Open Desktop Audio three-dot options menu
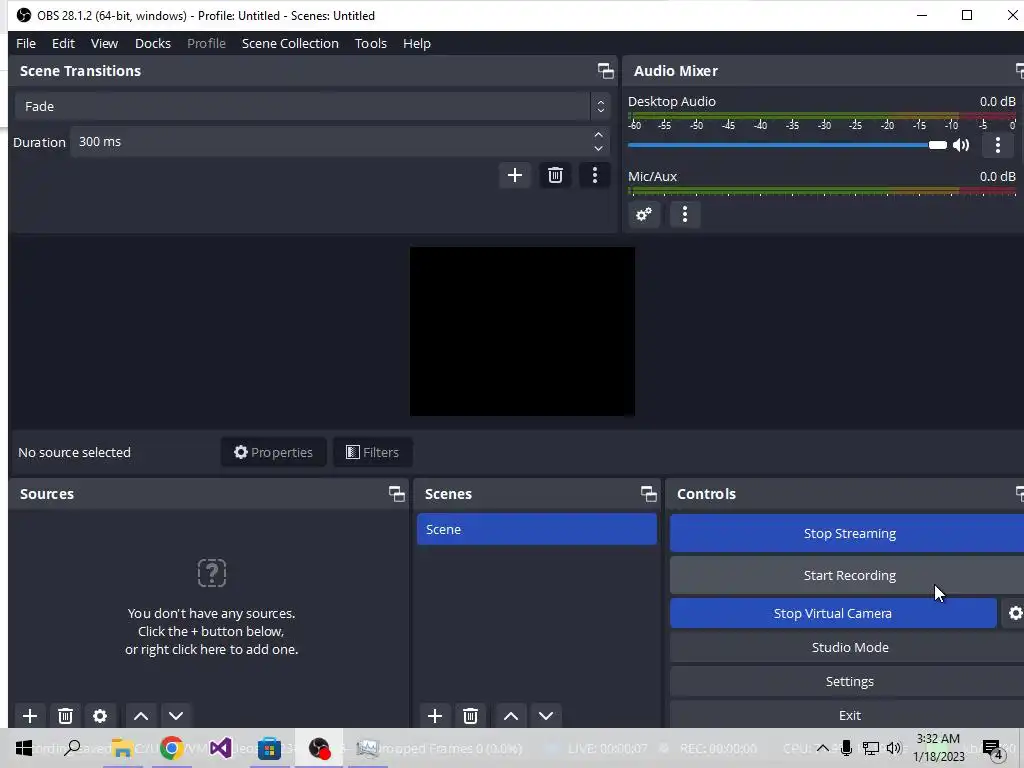The image size is (1024, 768). click(x=997, y=145)
